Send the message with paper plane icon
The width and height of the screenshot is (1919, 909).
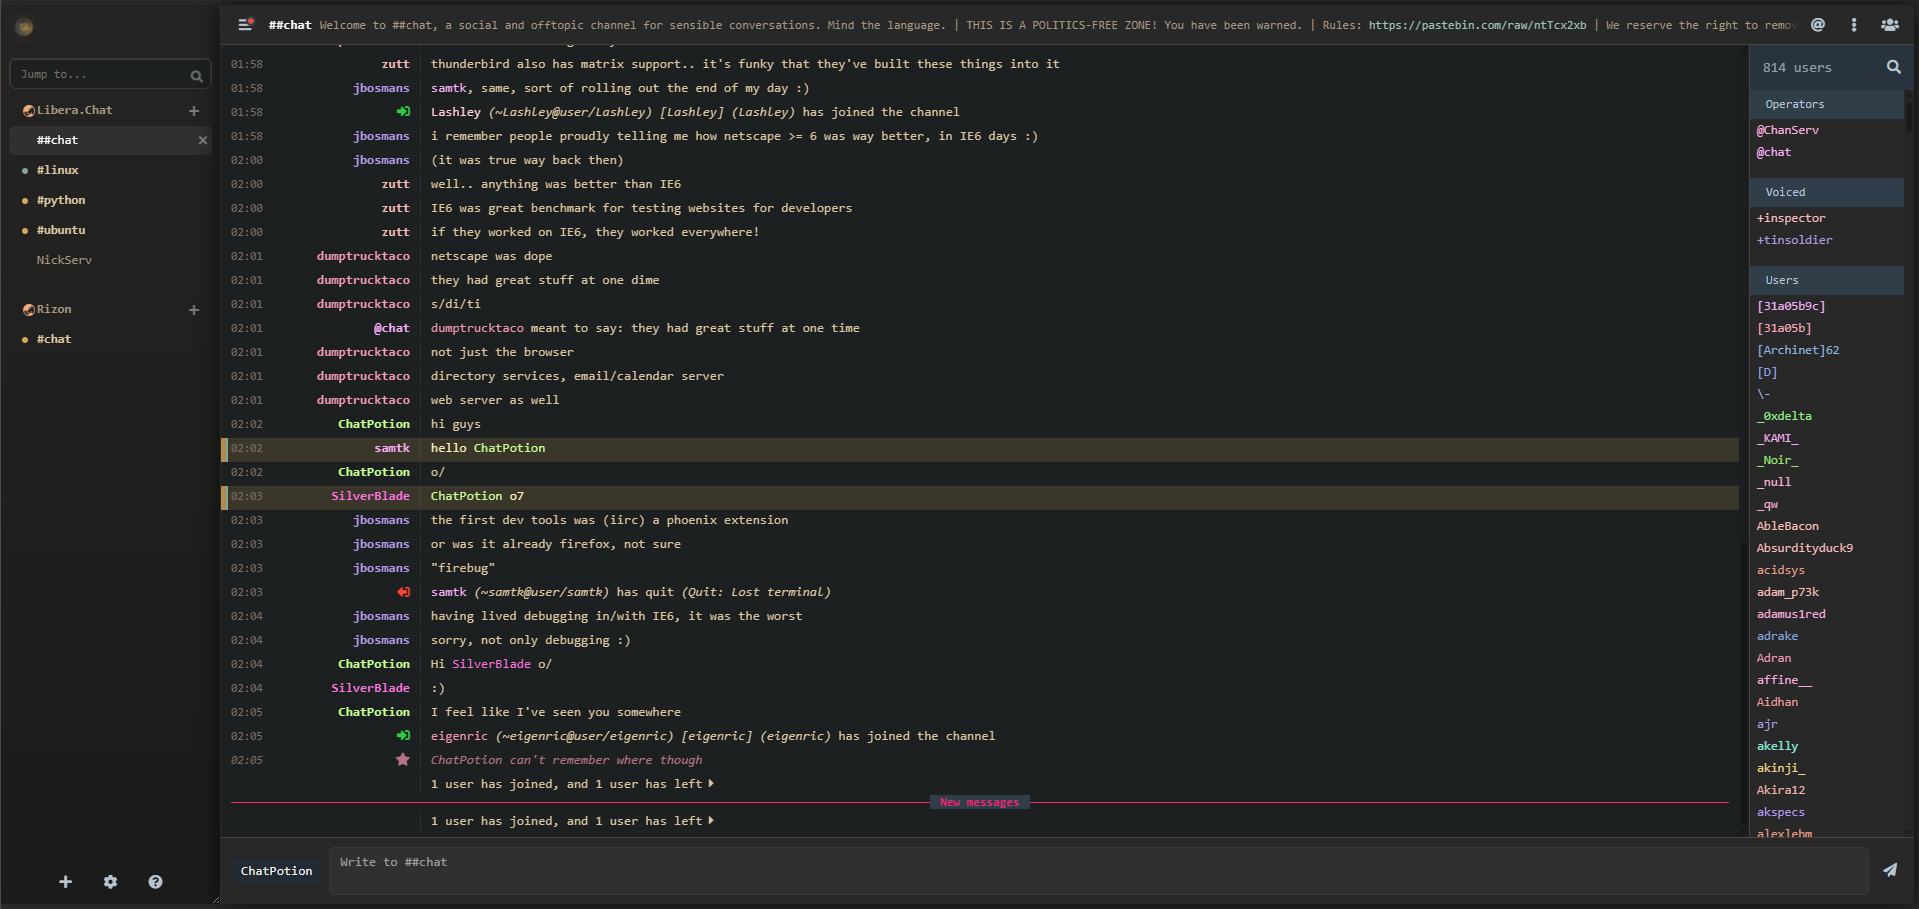[1890, 870]
